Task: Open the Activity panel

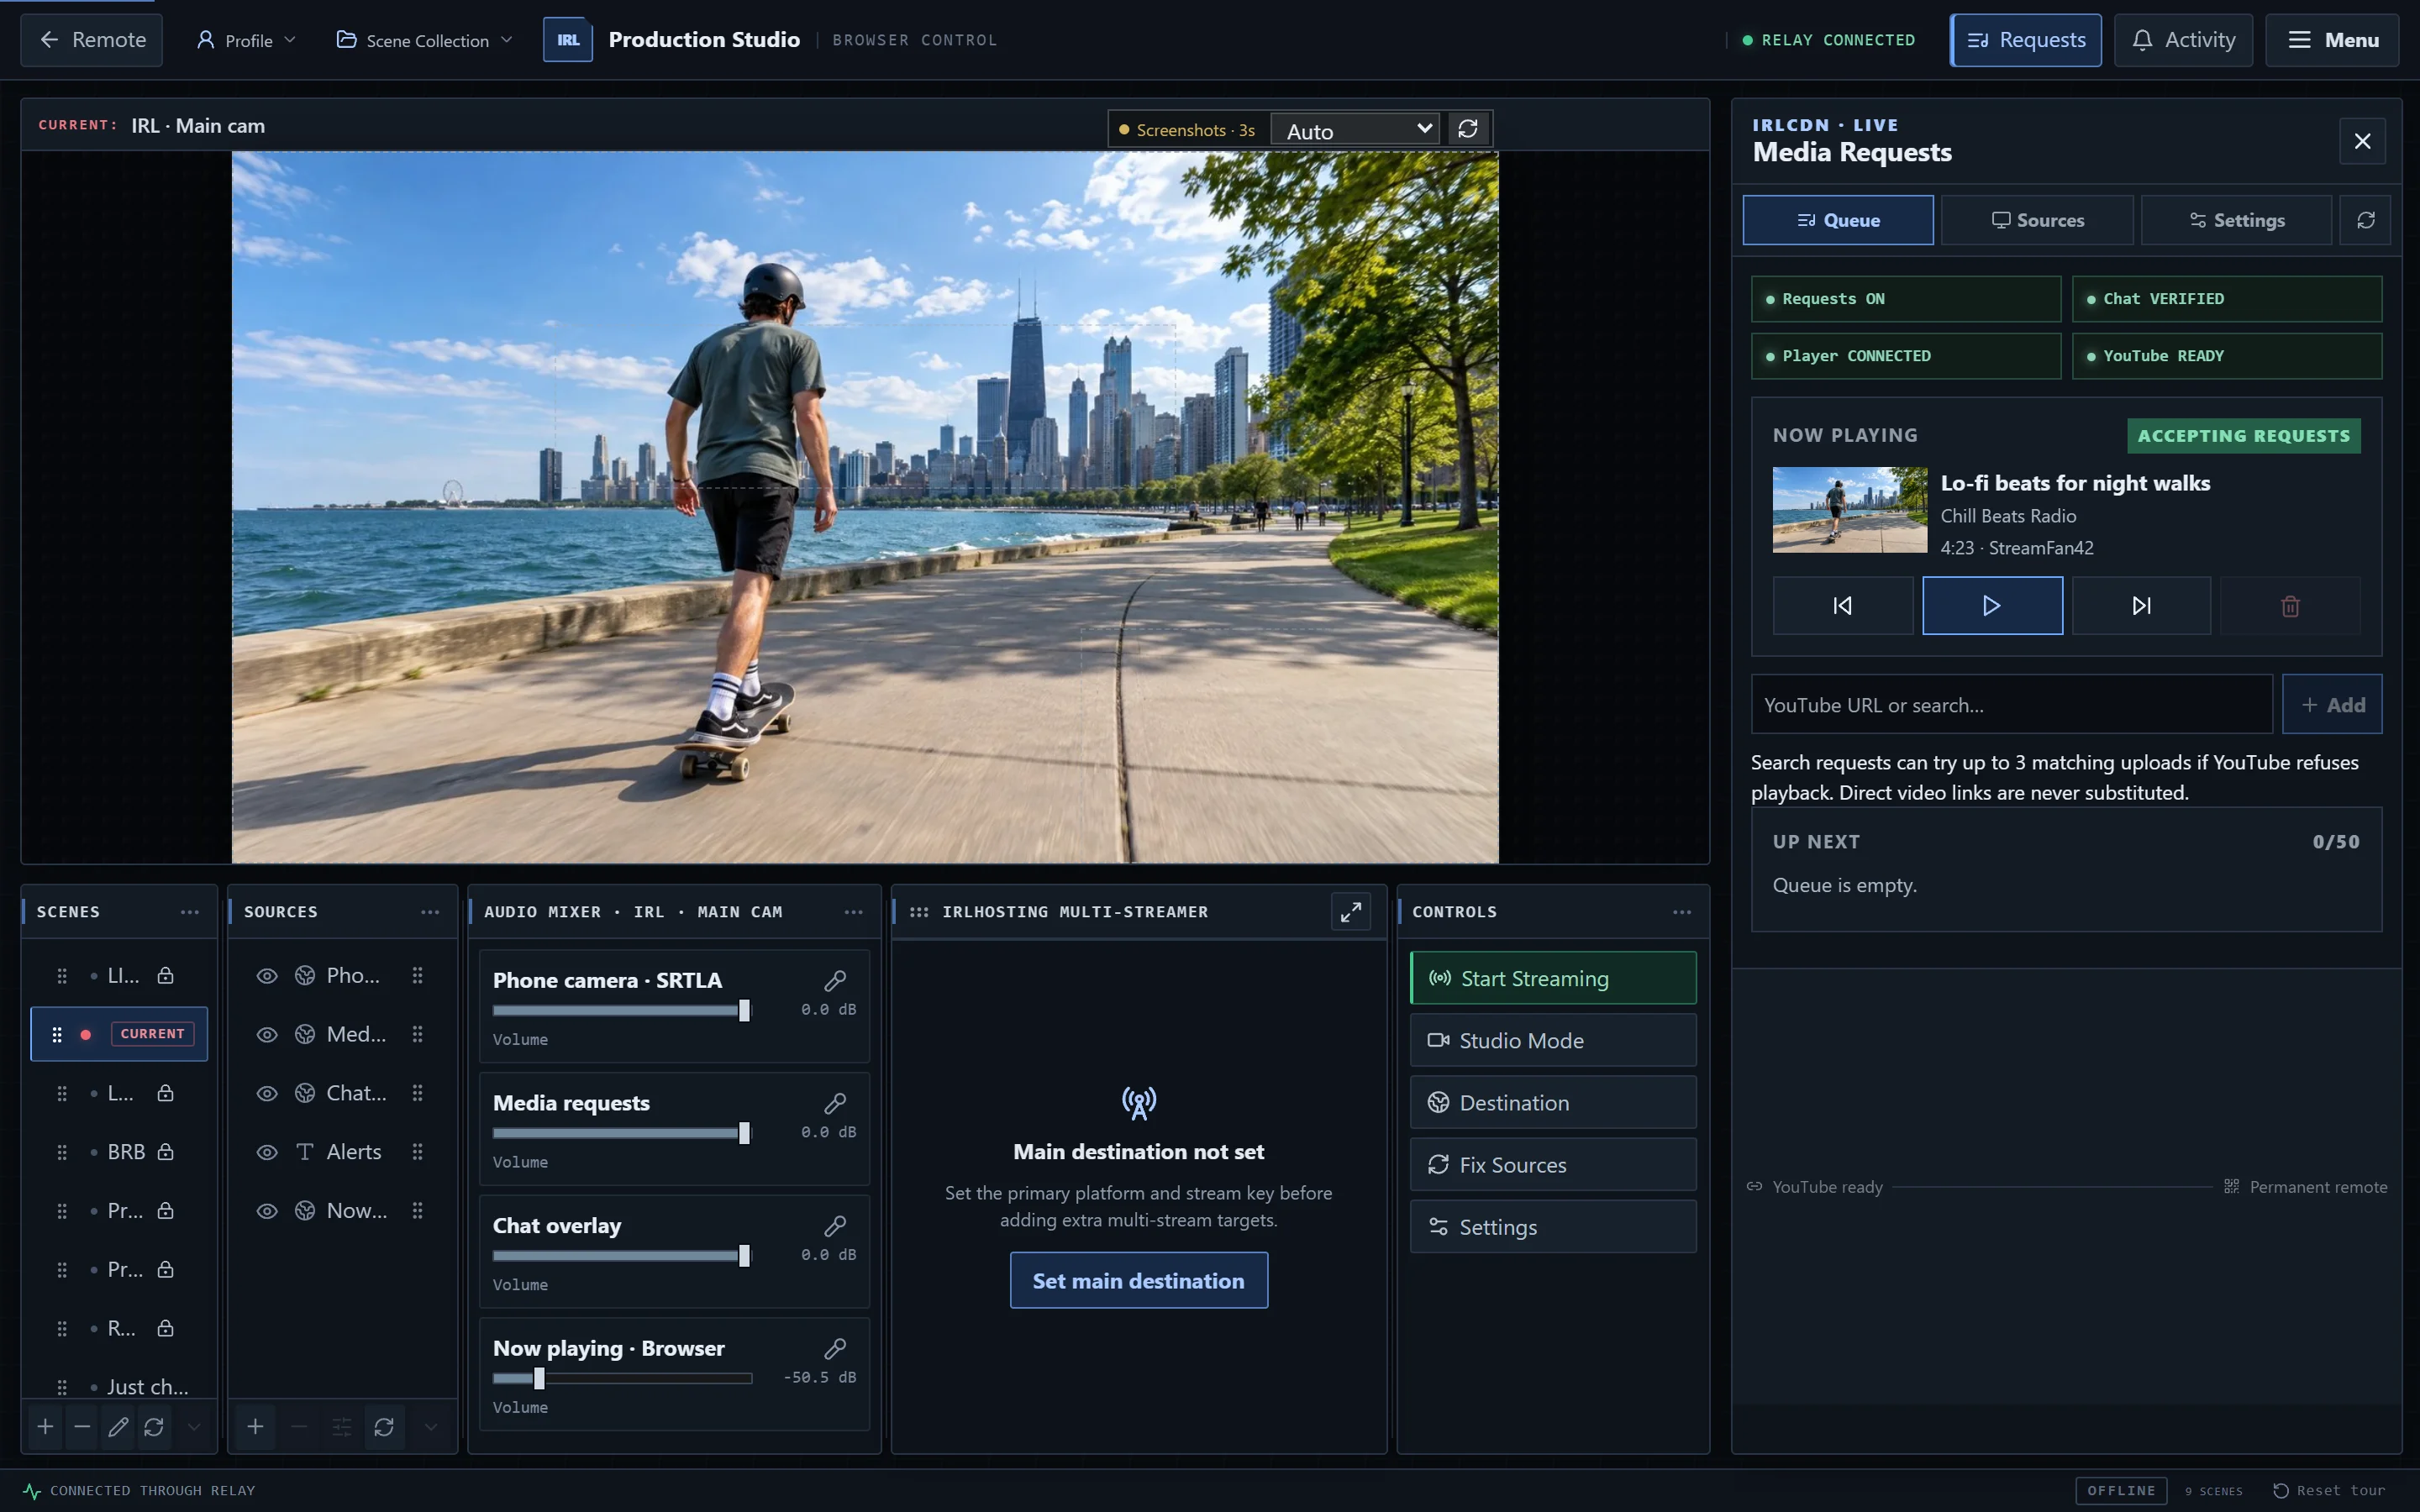Action: point(2183,40)
